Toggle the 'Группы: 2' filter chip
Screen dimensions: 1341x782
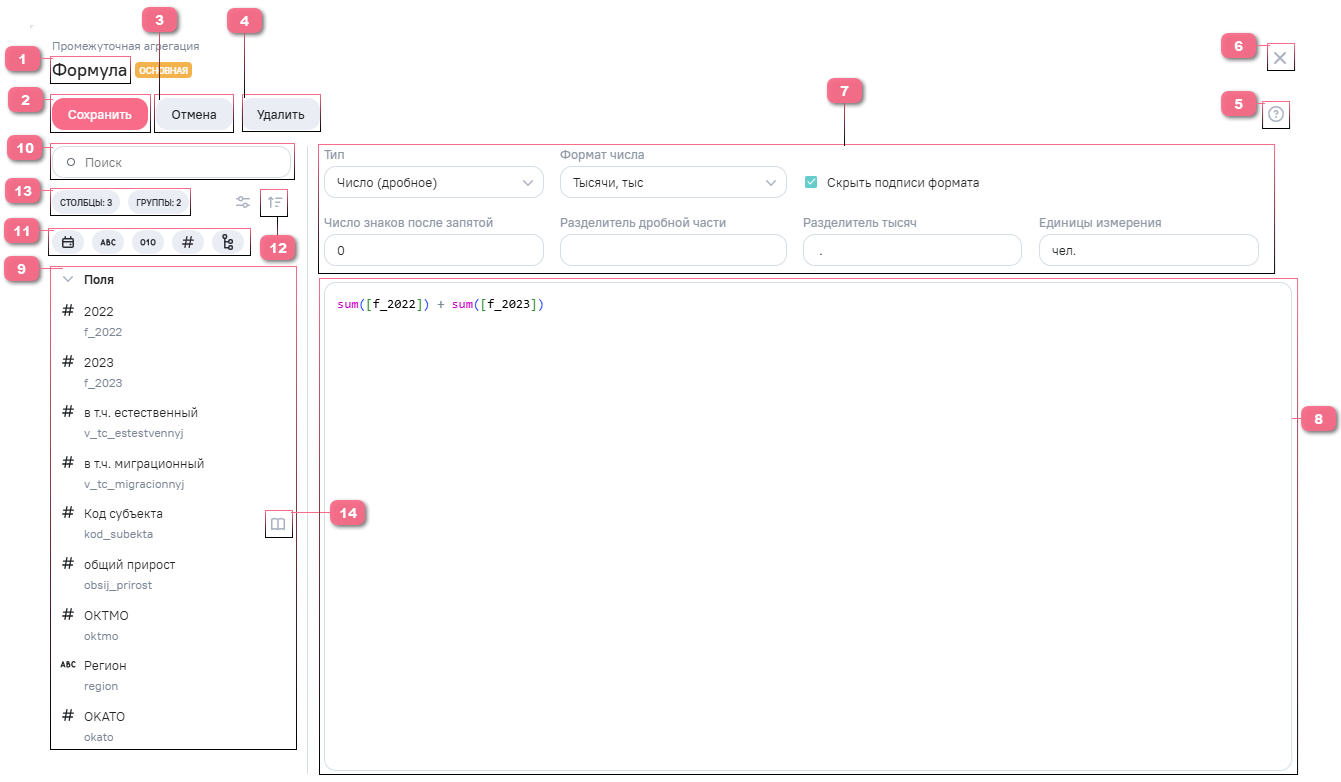158,203
